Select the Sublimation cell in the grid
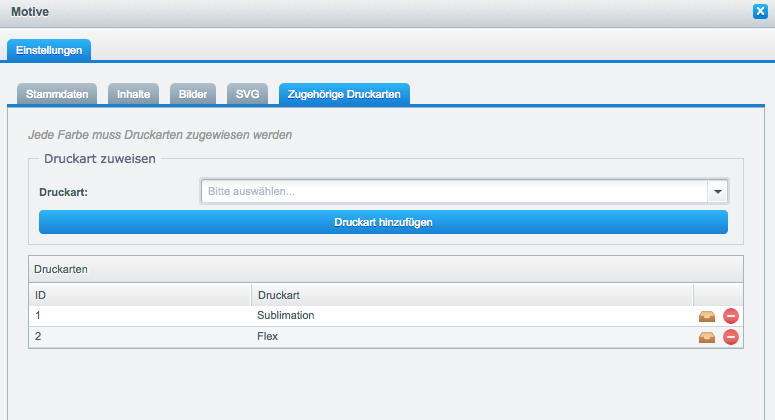775x420 pixels. (x=286, y=316)
